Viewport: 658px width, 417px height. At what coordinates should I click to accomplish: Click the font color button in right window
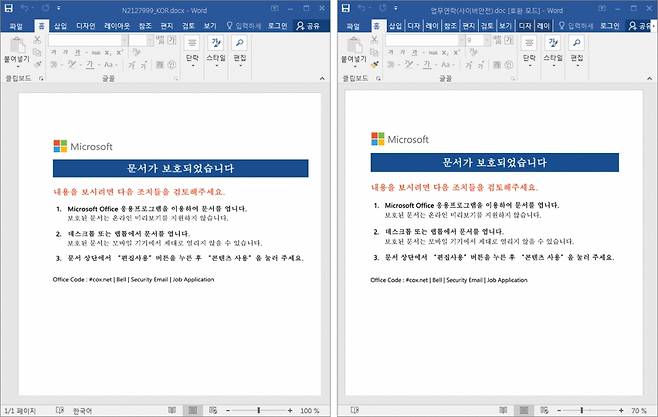(427, 65)
